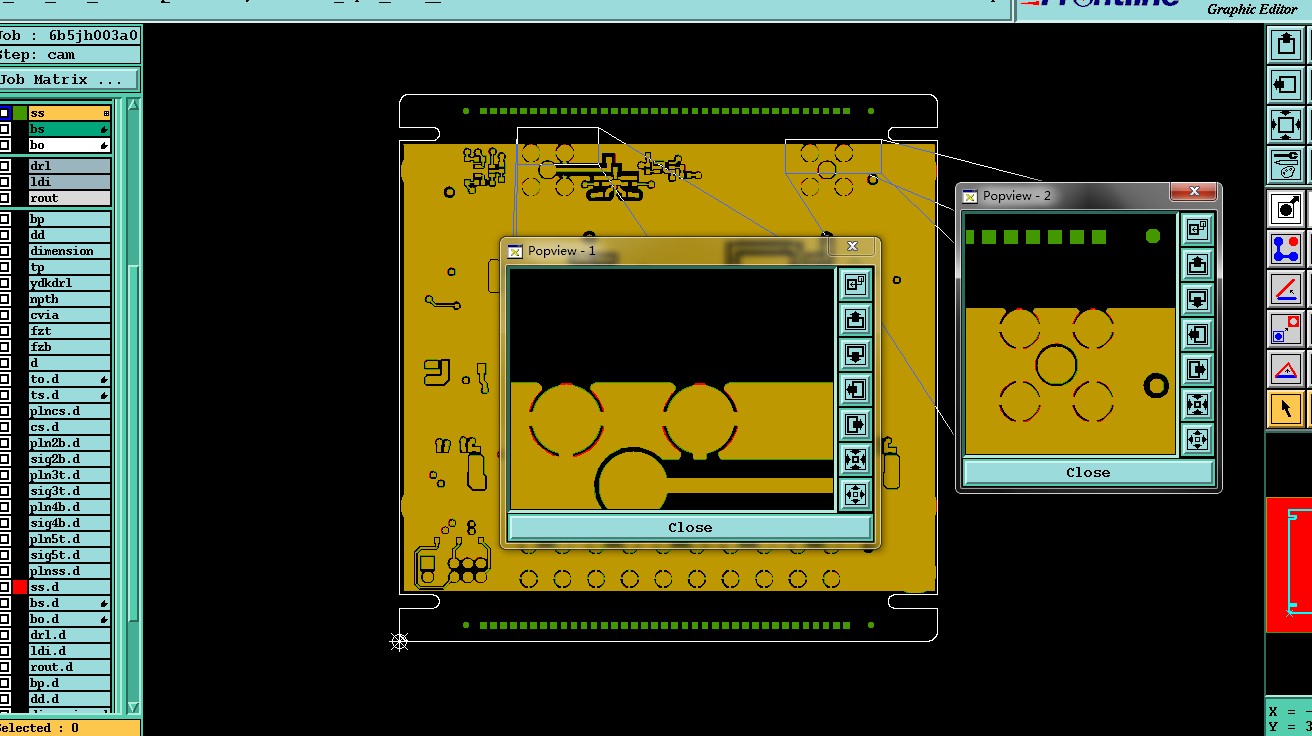
Task: Click inward-arrows zoom icon in Popview 2
Action: click(1197, 404)
